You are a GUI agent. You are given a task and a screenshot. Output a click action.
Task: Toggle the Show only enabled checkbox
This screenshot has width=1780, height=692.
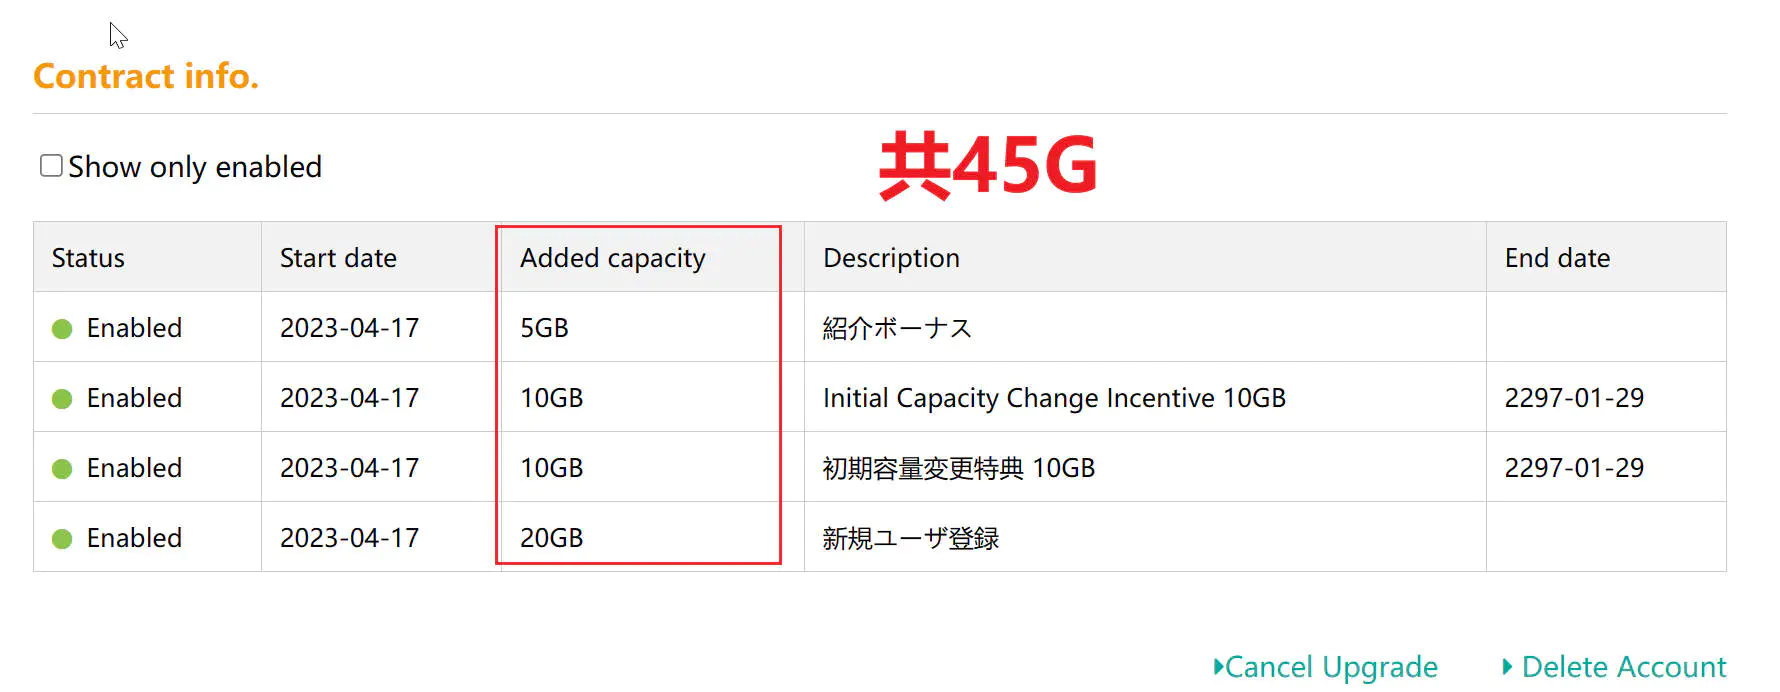[51, 166]
